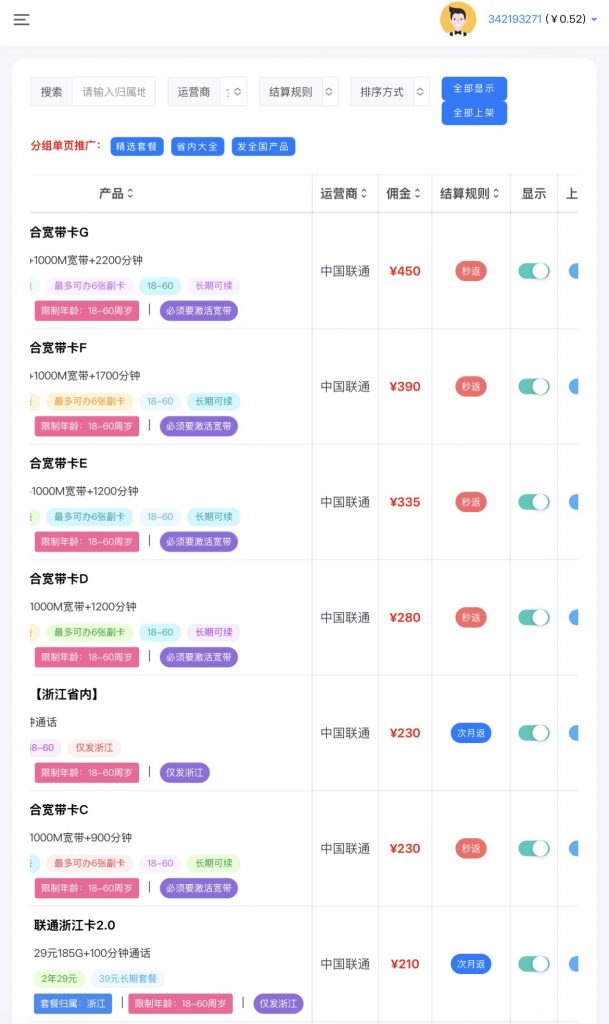Sort by 运营商 column header
This screenshot has height=1024, width=609.
pyautogui.click(x=363, y=194)
